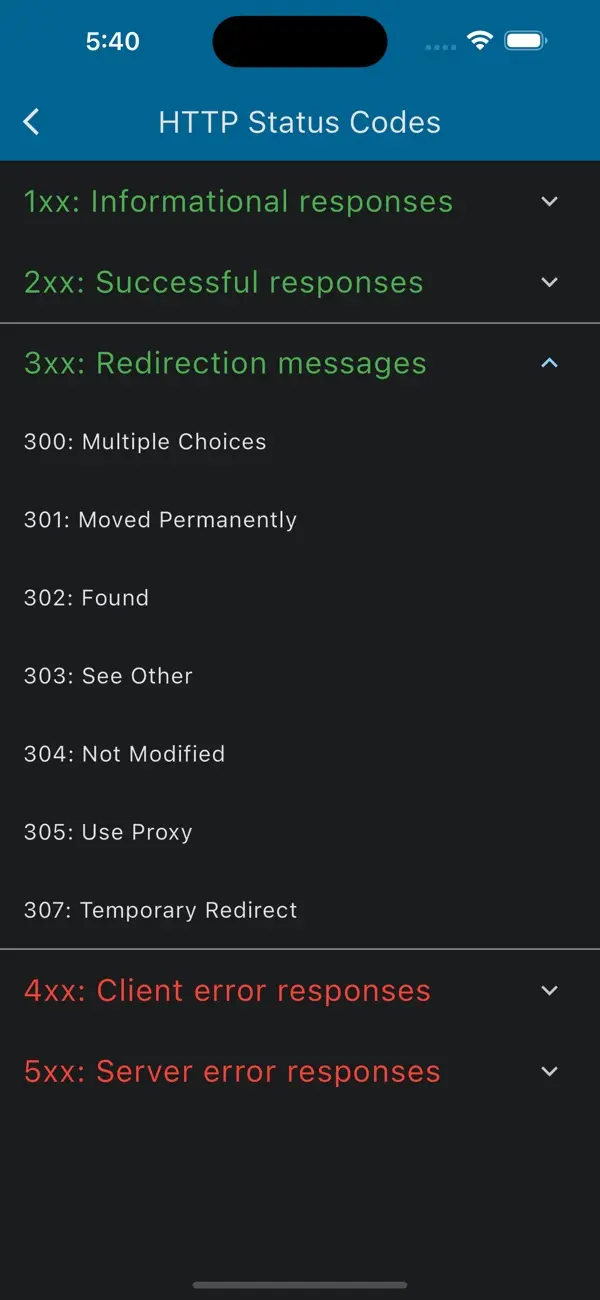View 303: See Other details
The image size is (600, 1300).
point(108,675)
